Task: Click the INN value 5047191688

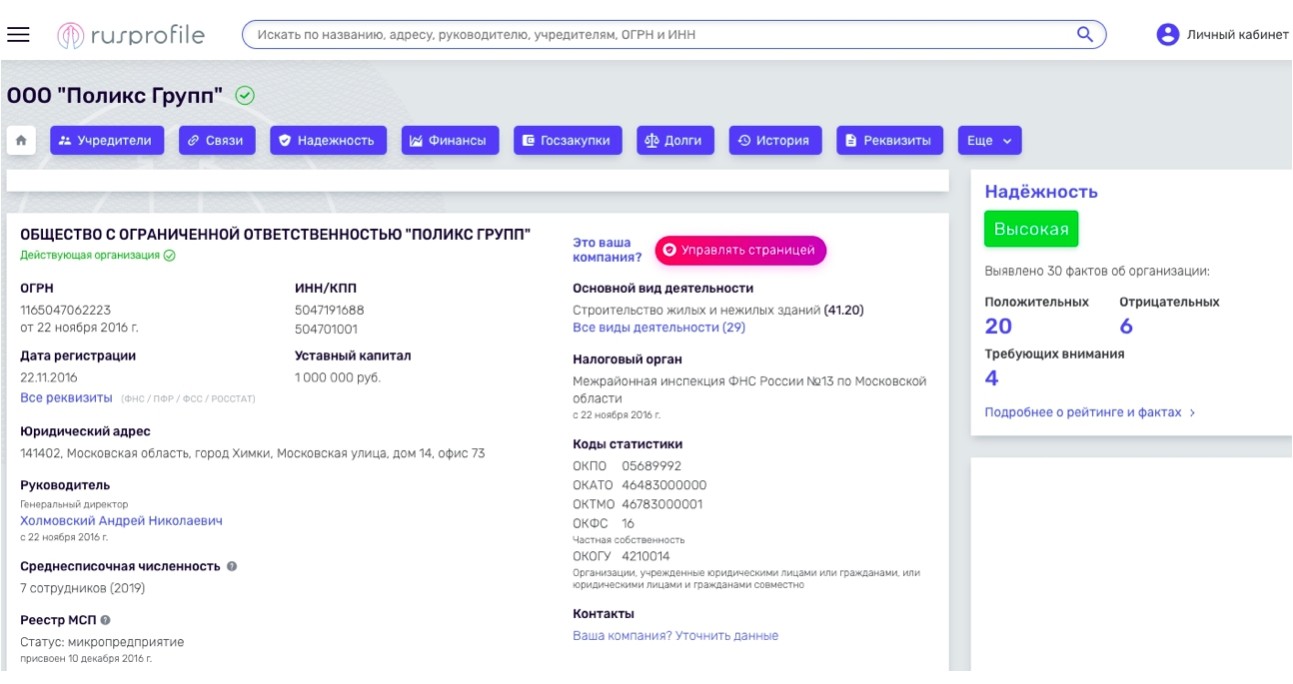Action: [330, 310]
